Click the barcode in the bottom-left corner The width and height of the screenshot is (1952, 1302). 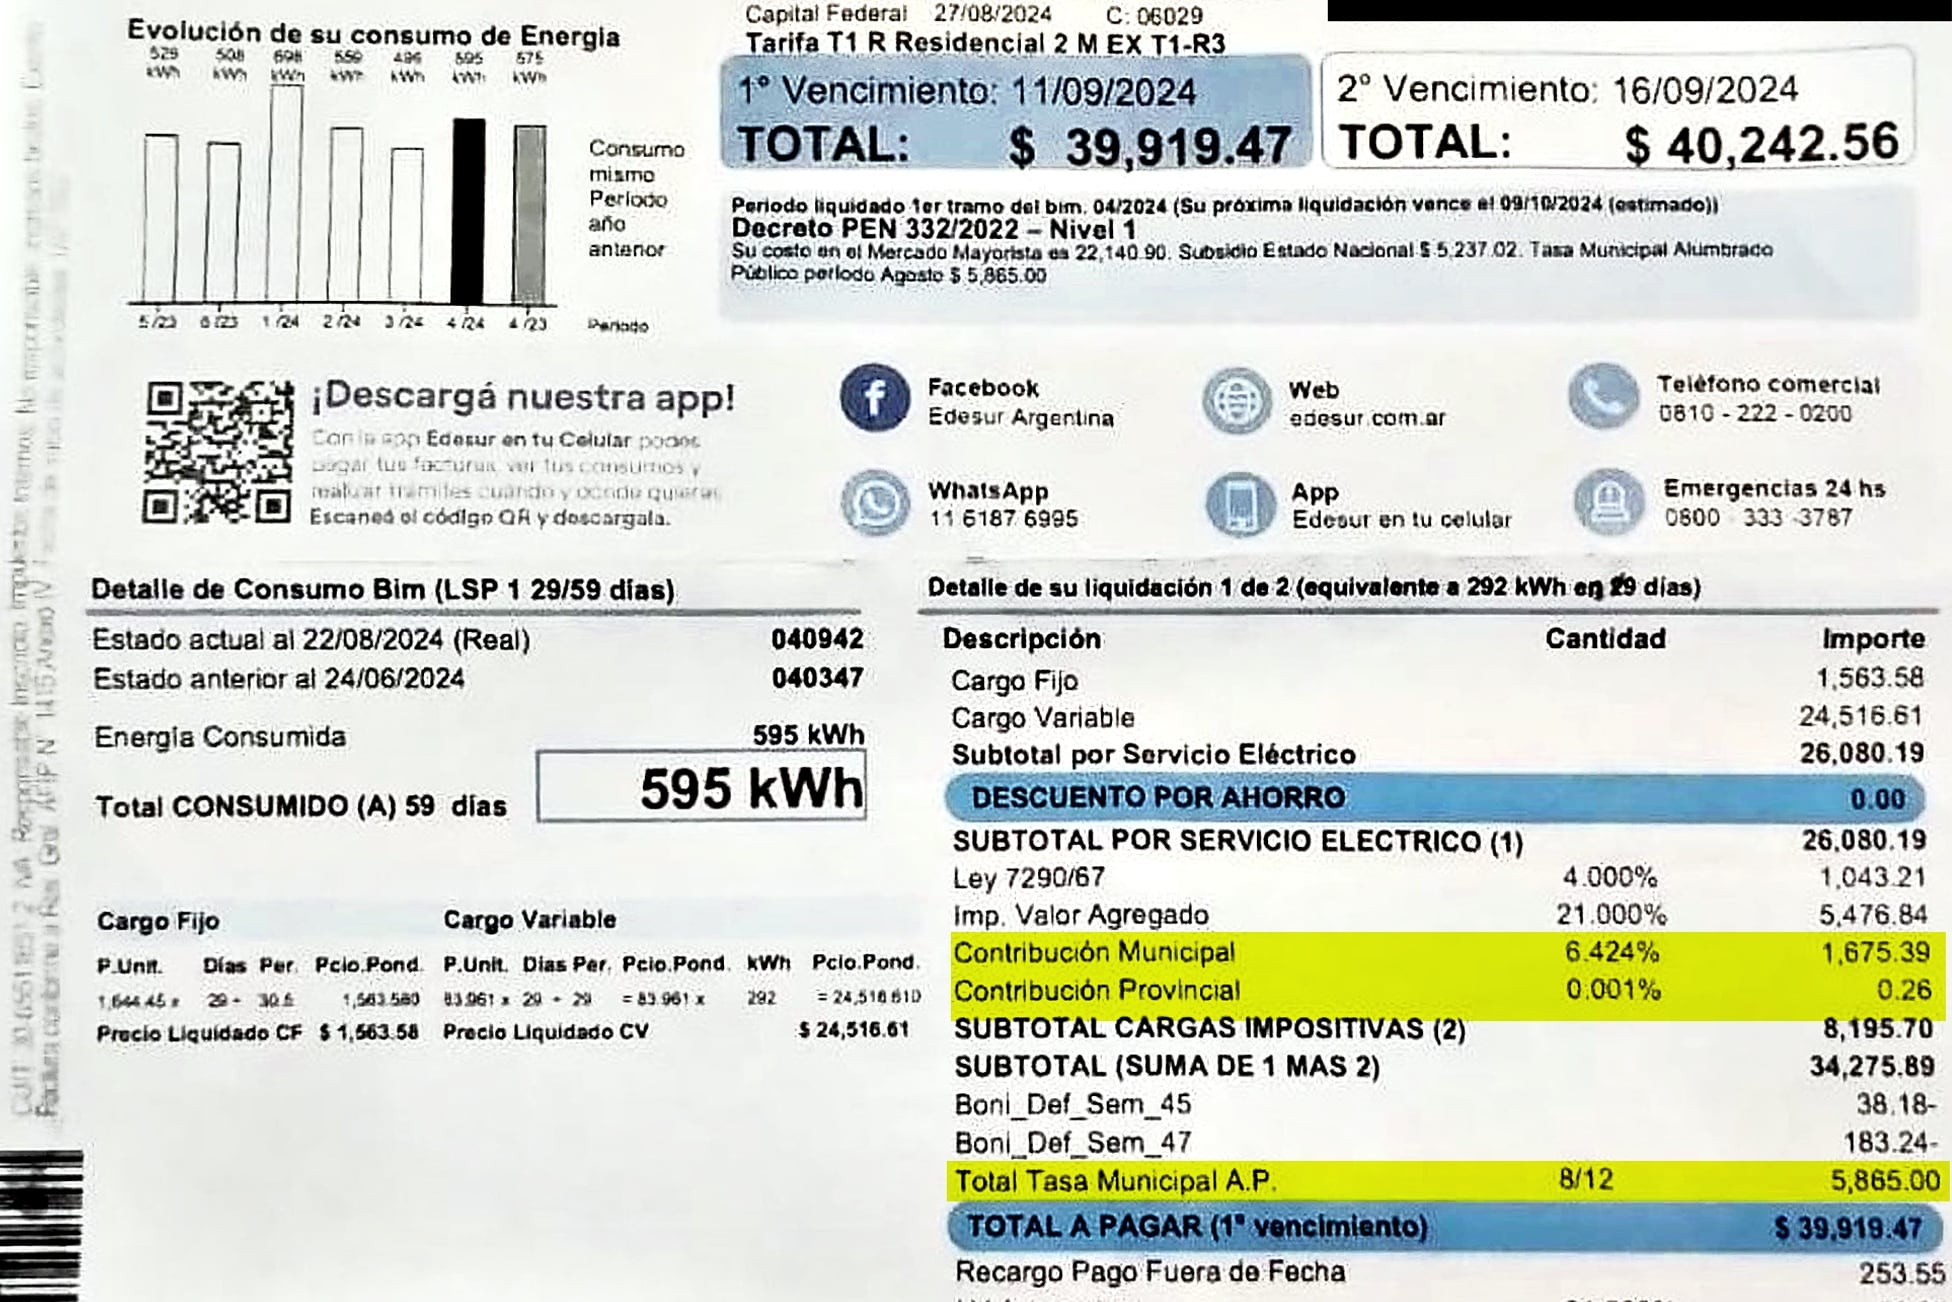pos(40,1226)
